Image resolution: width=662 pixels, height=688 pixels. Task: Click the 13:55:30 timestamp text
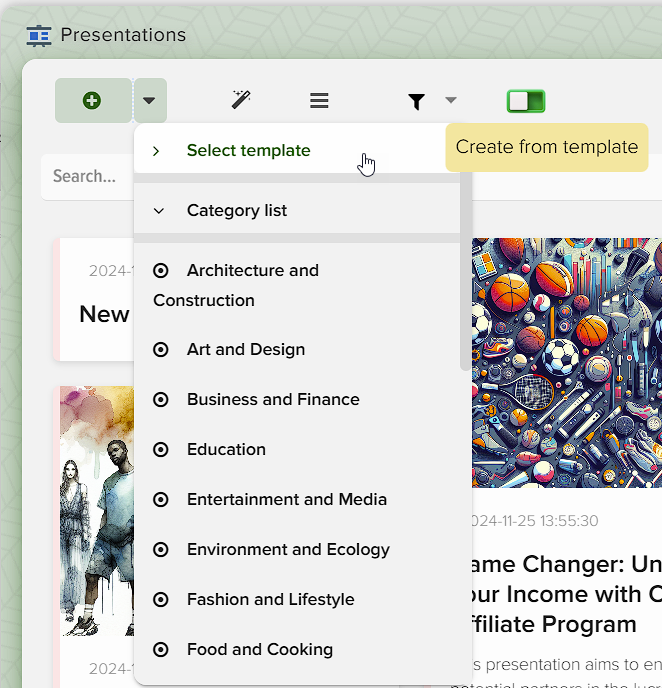(569, 521)
